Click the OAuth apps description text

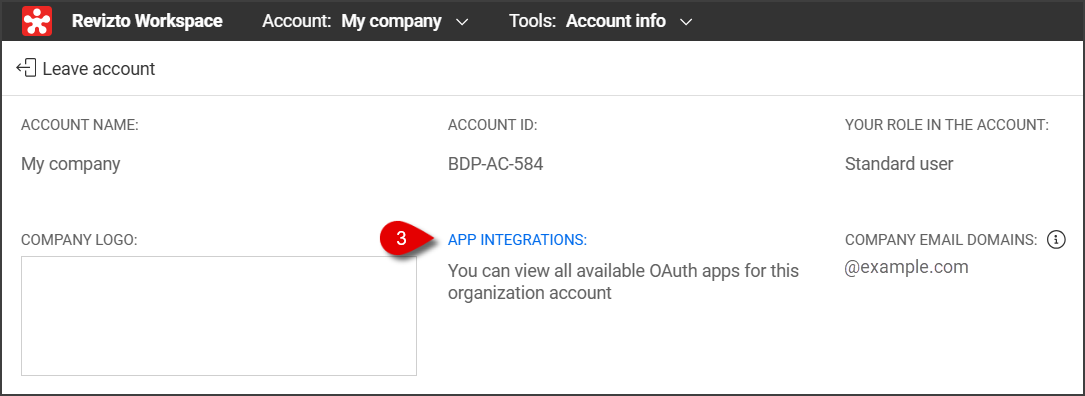[x=623, y=282]
